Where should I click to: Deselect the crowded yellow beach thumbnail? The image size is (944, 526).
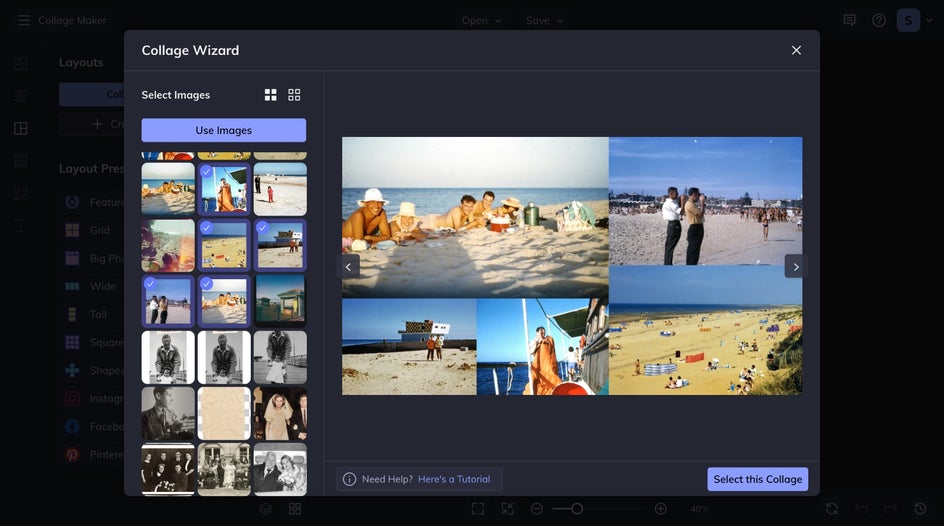[x=224, y=245]
